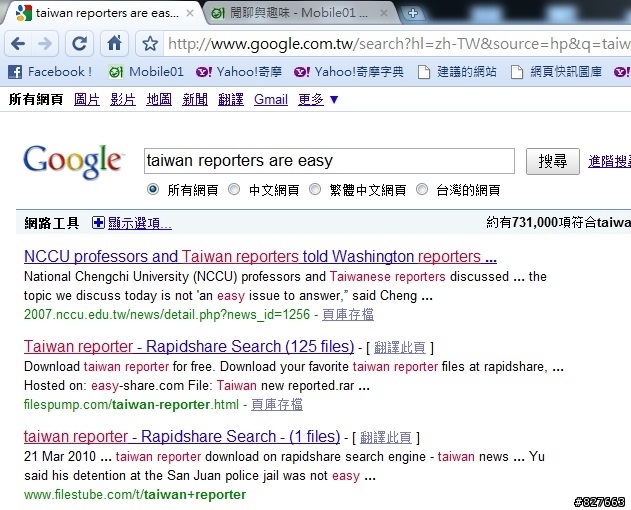Close the Mobile01 tab

(x=384, y=13)
